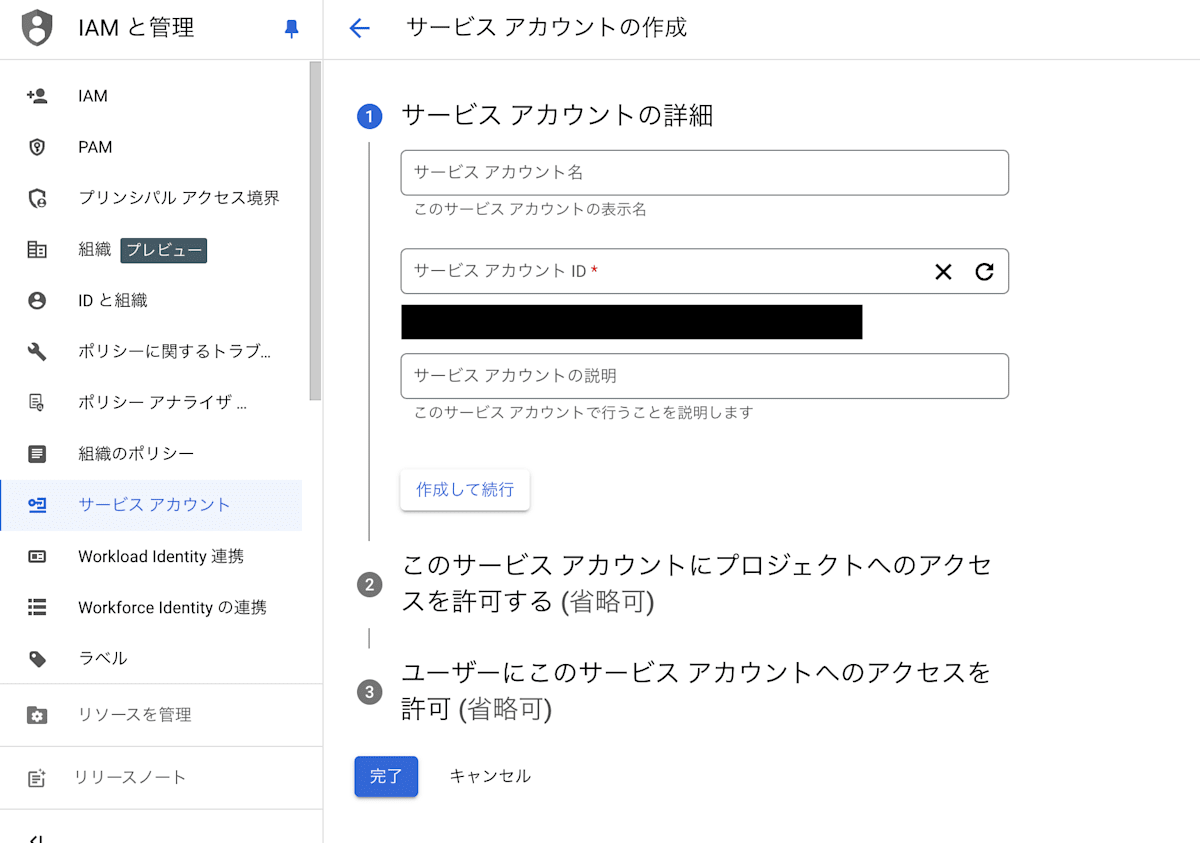1200x843 pixels.
Task: Click the release notes icon
Action: (x=37, y=778)
